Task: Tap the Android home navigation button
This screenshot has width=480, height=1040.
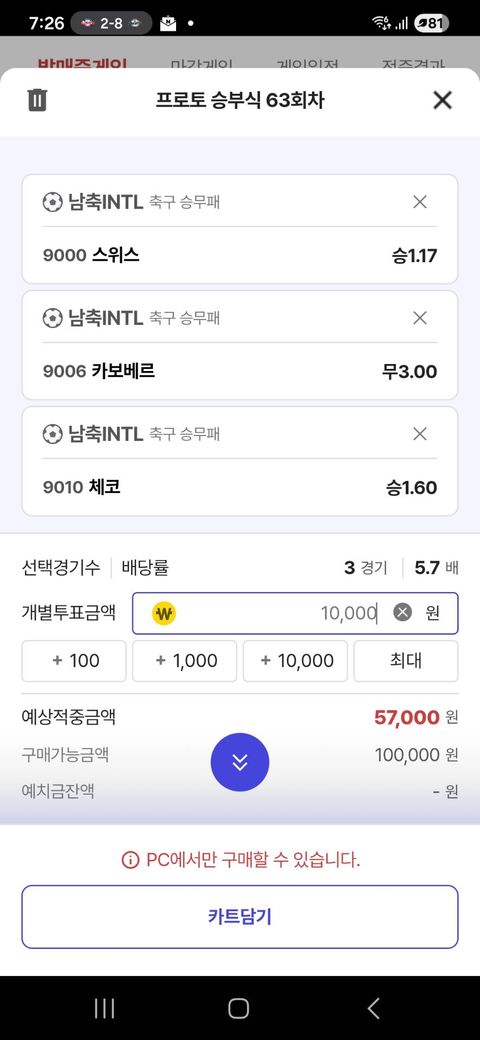Action: [x=239, y=1008]
